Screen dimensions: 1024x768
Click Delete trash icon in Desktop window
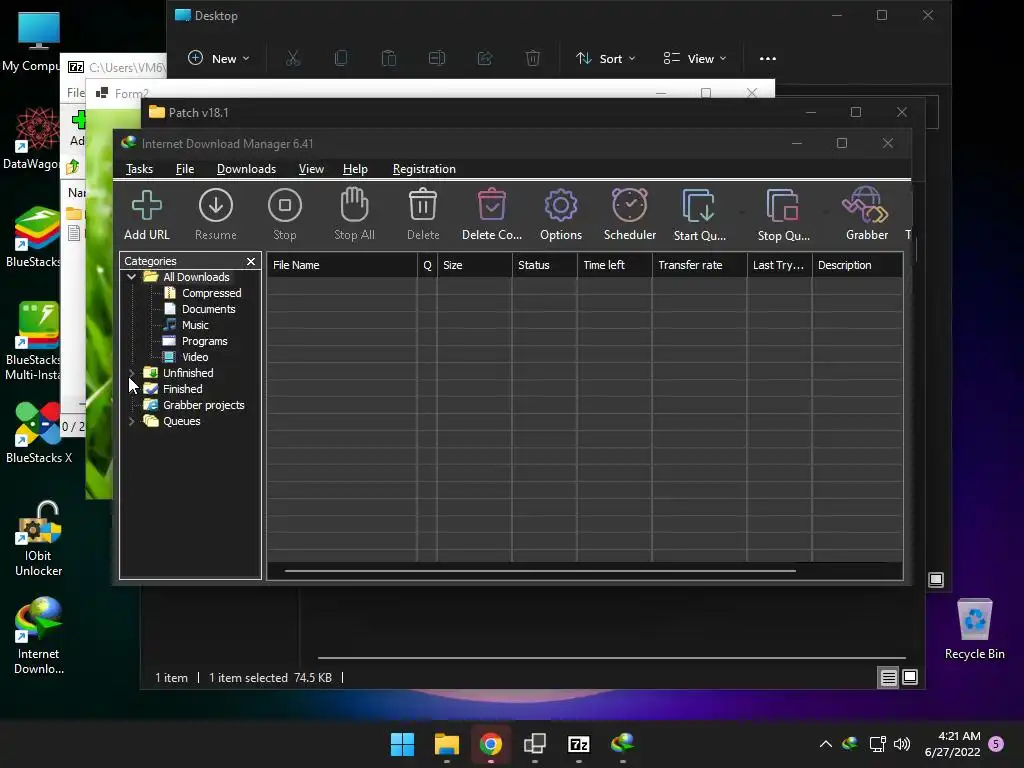tap(533, 59)
